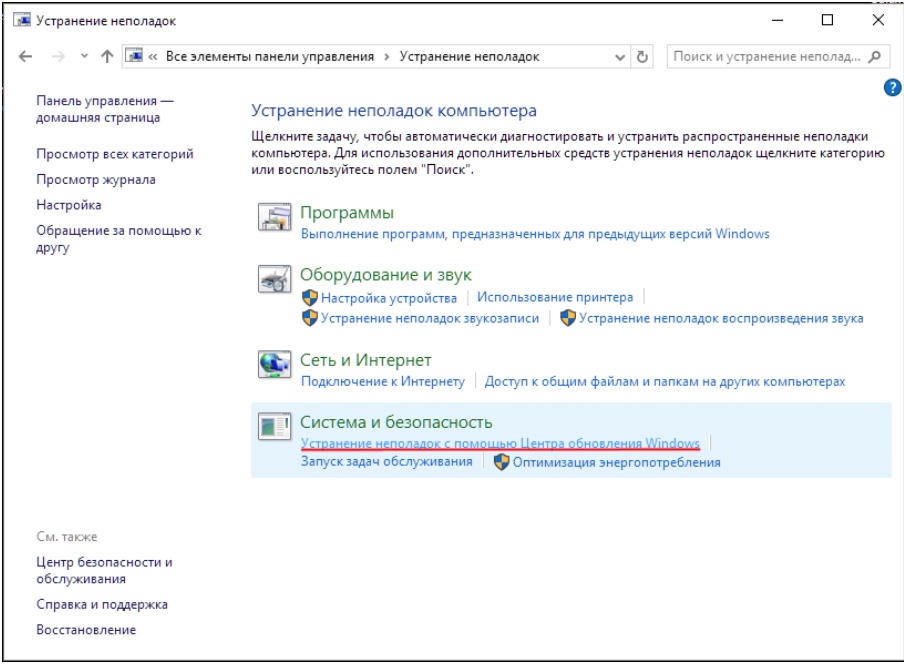Click shield icon beside Настройка устройства
The width and height of the screenshot is (904, 666).
[x=310, y=298]
